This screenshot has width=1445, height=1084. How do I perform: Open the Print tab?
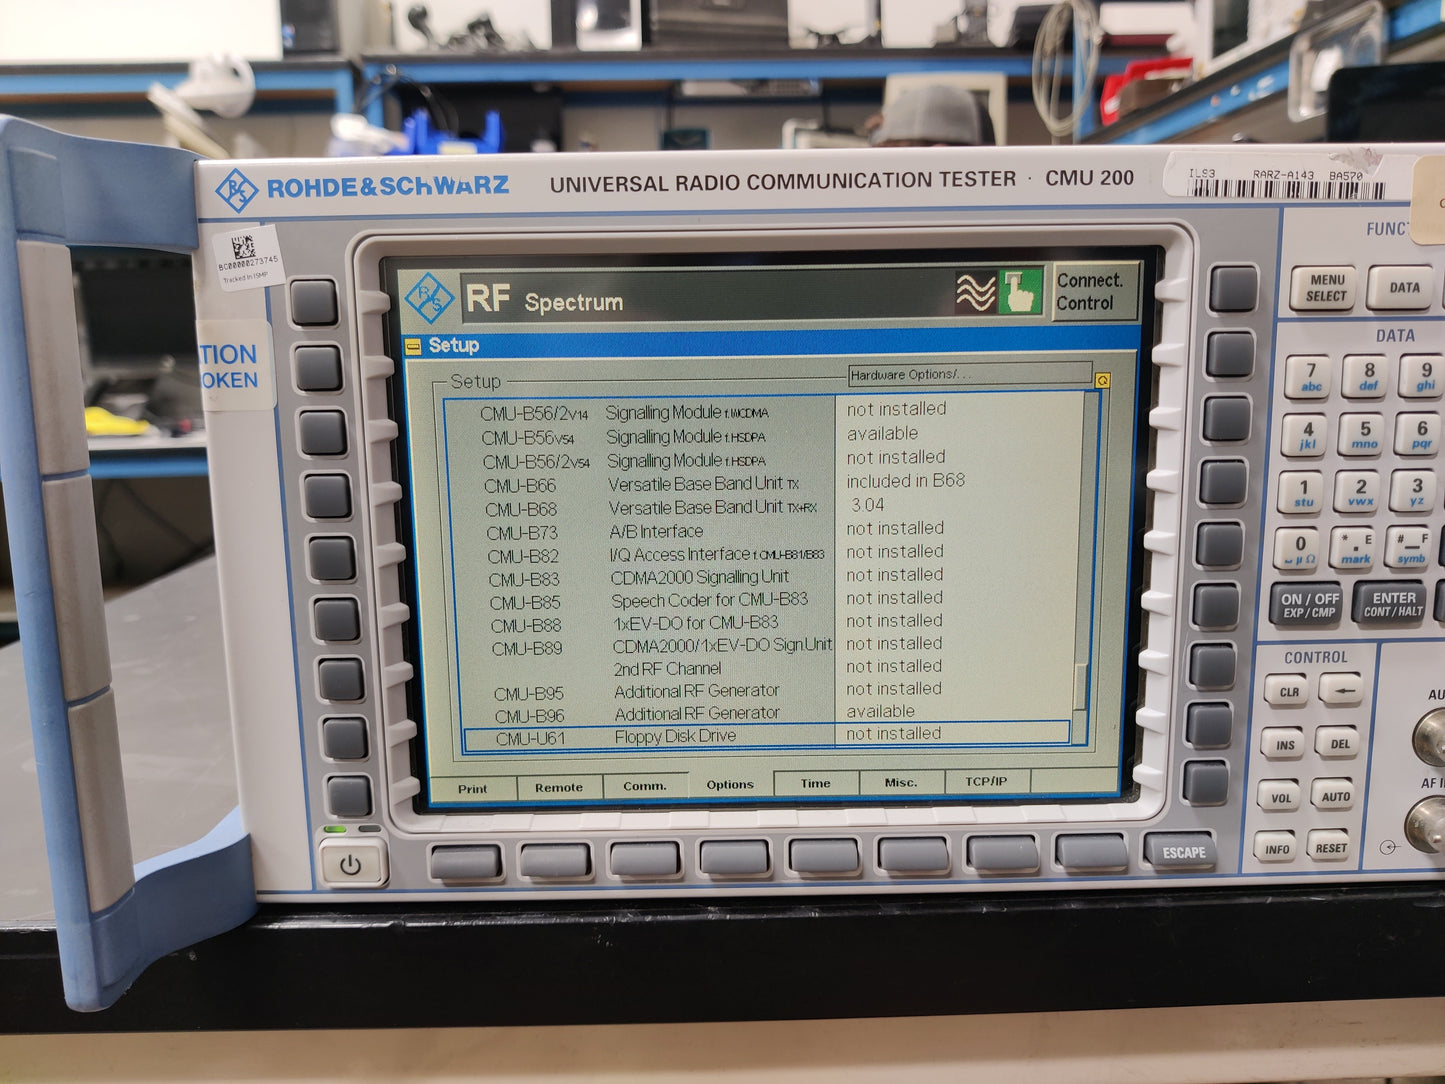[472, 788]
